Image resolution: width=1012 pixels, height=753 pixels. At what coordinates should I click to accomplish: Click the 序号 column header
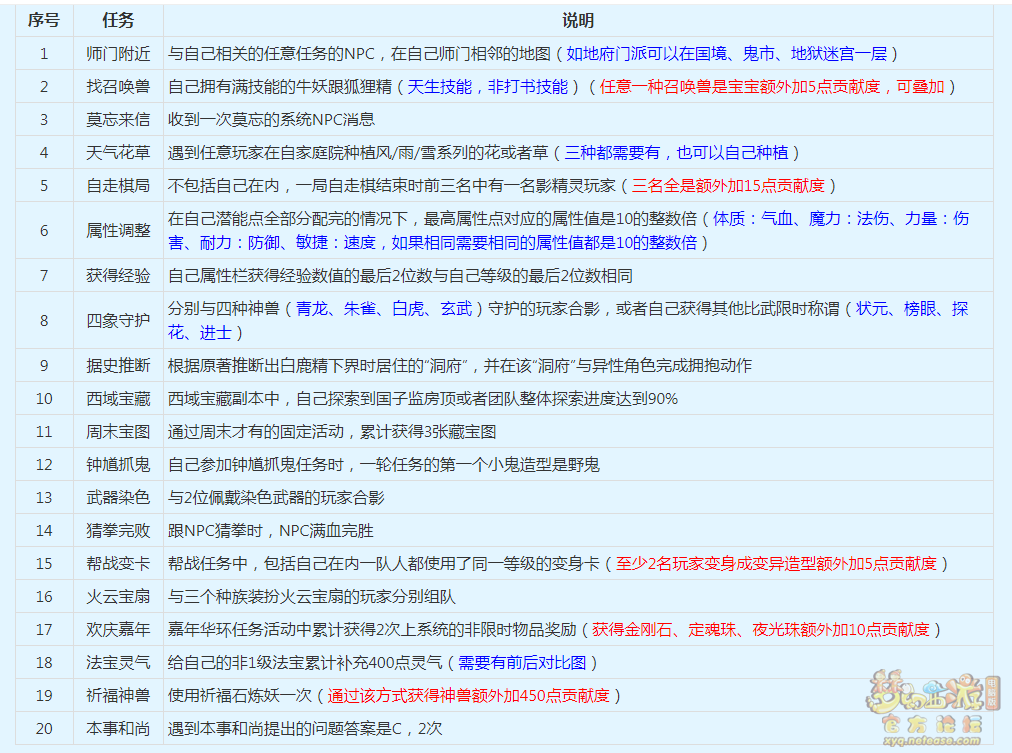click(44, 21)
